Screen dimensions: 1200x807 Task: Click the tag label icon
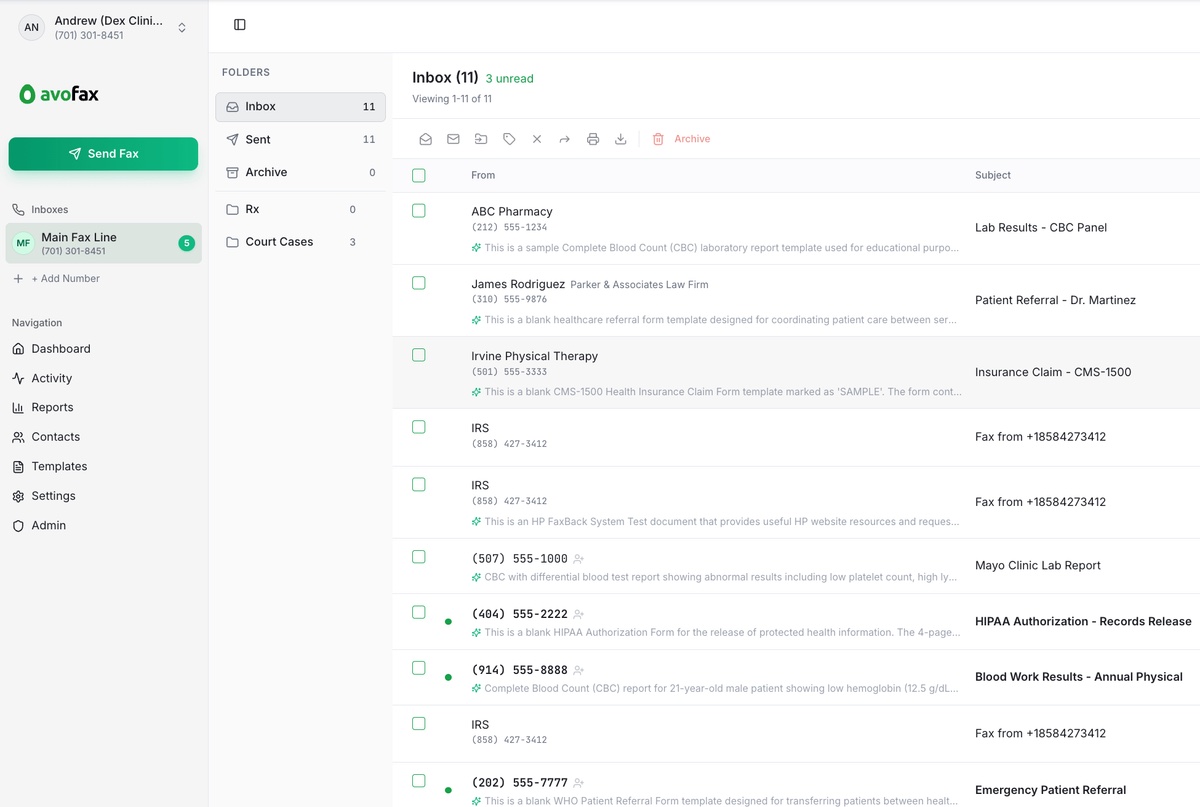pyautogui.click(x=509, y=139)
